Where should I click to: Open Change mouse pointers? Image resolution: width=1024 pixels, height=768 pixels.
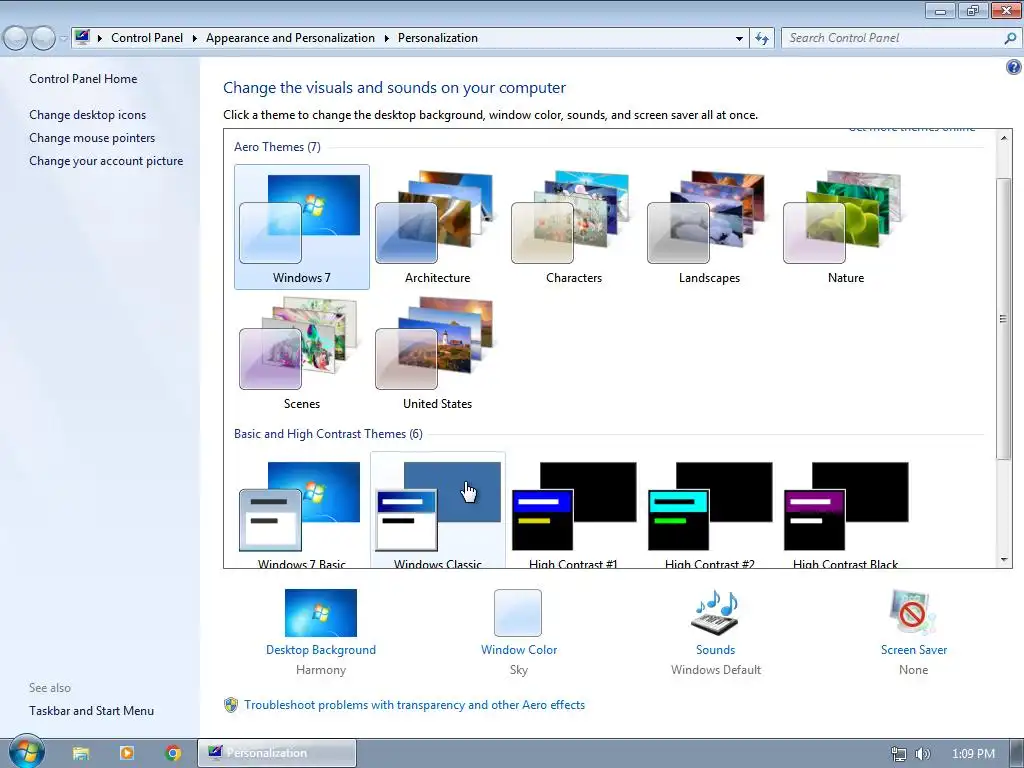point(92,138)
